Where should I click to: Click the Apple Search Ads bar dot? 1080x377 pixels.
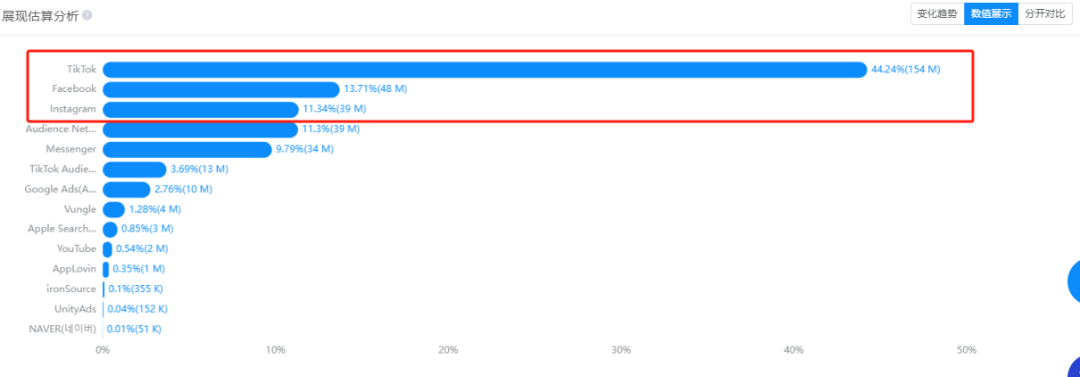point(110,229)
